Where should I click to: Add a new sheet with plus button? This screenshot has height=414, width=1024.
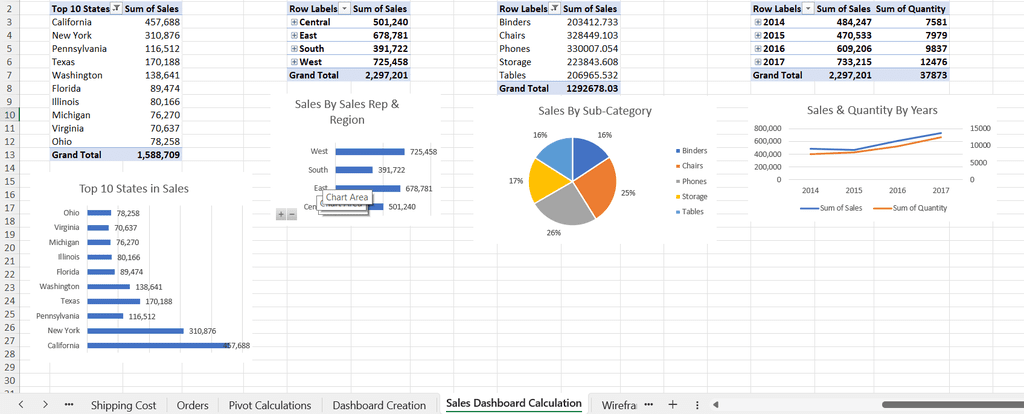(x=673, y=404)
